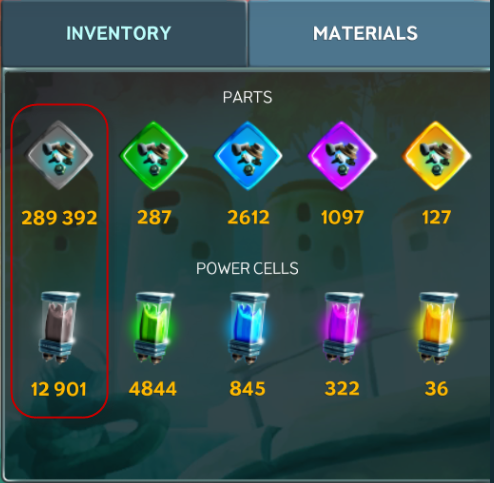494x483 pixels.
Task: Select the purple epic parts icon
Action: 342,155
